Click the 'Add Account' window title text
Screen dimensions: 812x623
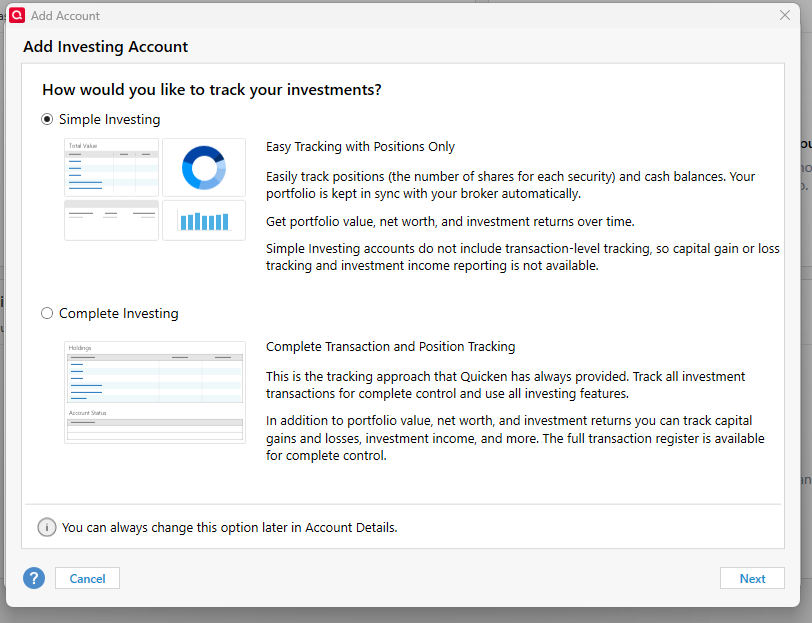(65, 16)
